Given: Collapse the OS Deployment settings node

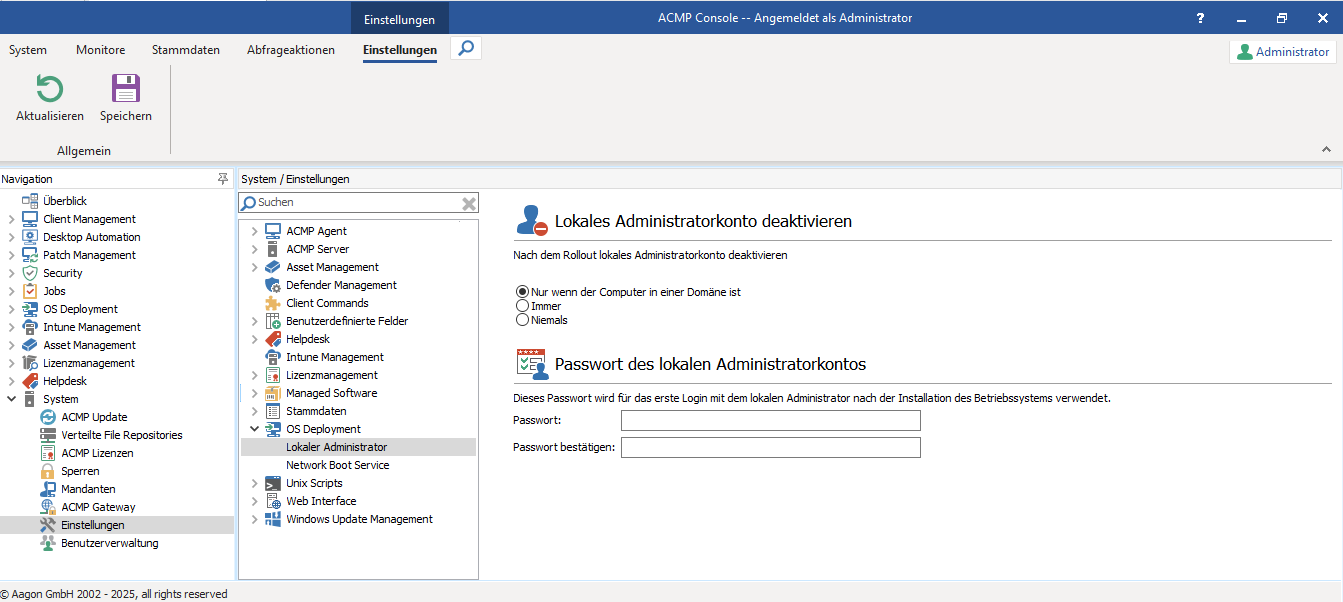Looking at the screenshot, I should tap(256, 429).
